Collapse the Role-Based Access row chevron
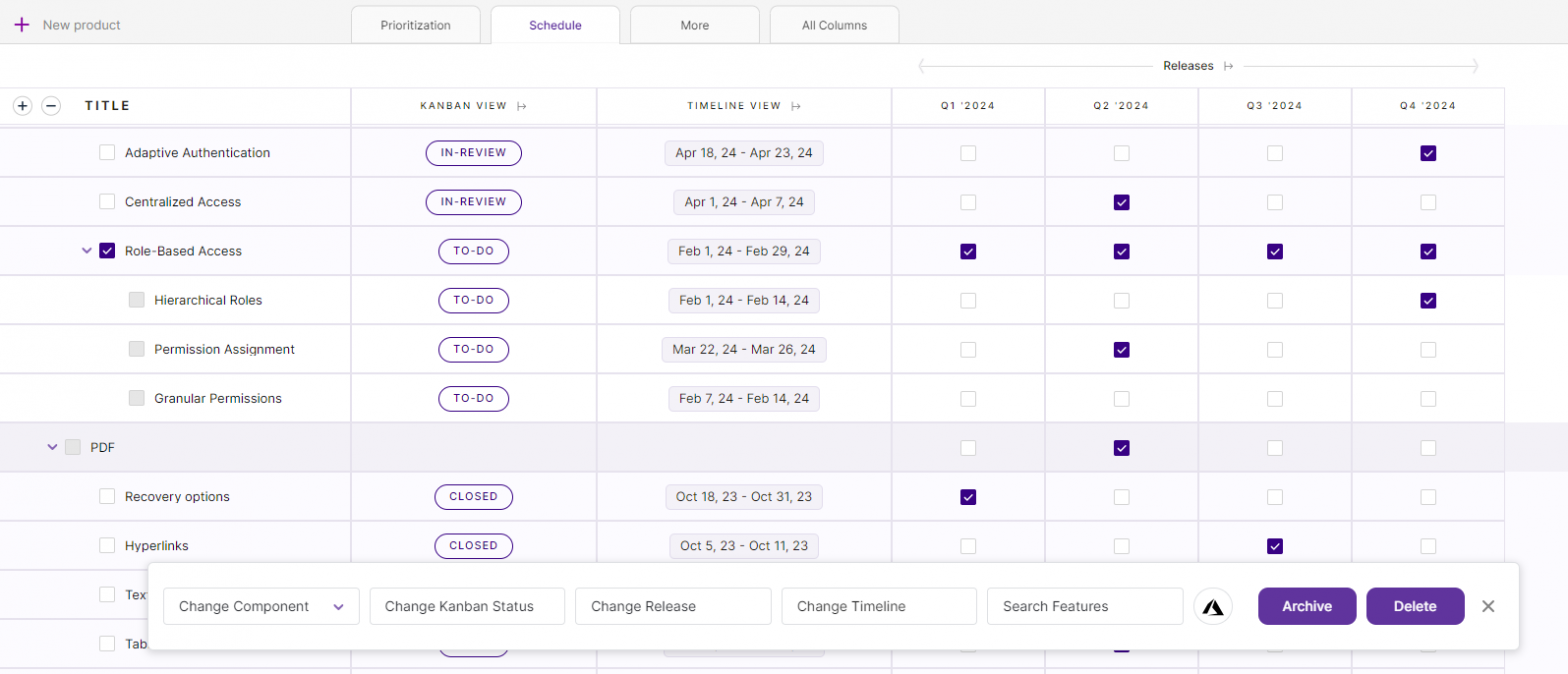Screen dimensions: 1568x674 (x=87, y=251)
